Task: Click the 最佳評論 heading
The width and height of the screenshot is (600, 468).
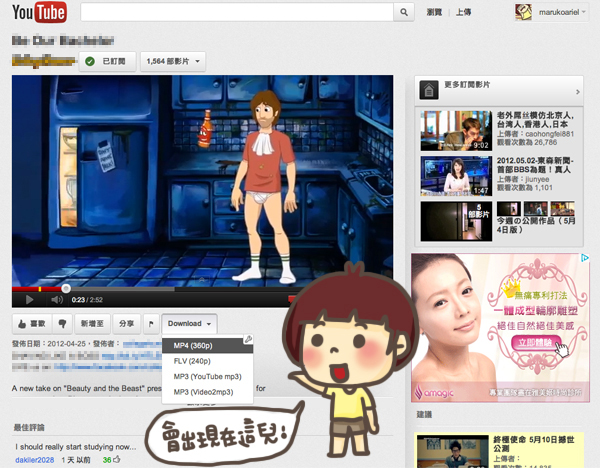Action: click(x=29, y=427)
